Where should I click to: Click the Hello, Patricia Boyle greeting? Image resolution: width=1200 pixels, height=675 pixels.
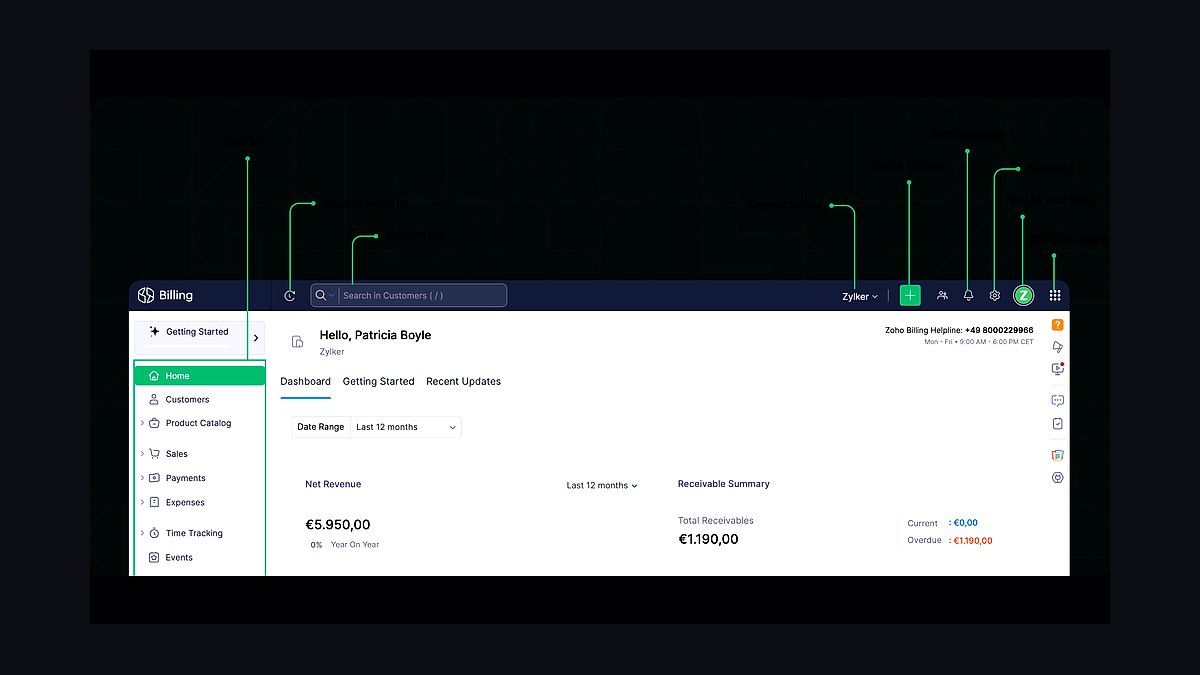click(x=375, y=335)
